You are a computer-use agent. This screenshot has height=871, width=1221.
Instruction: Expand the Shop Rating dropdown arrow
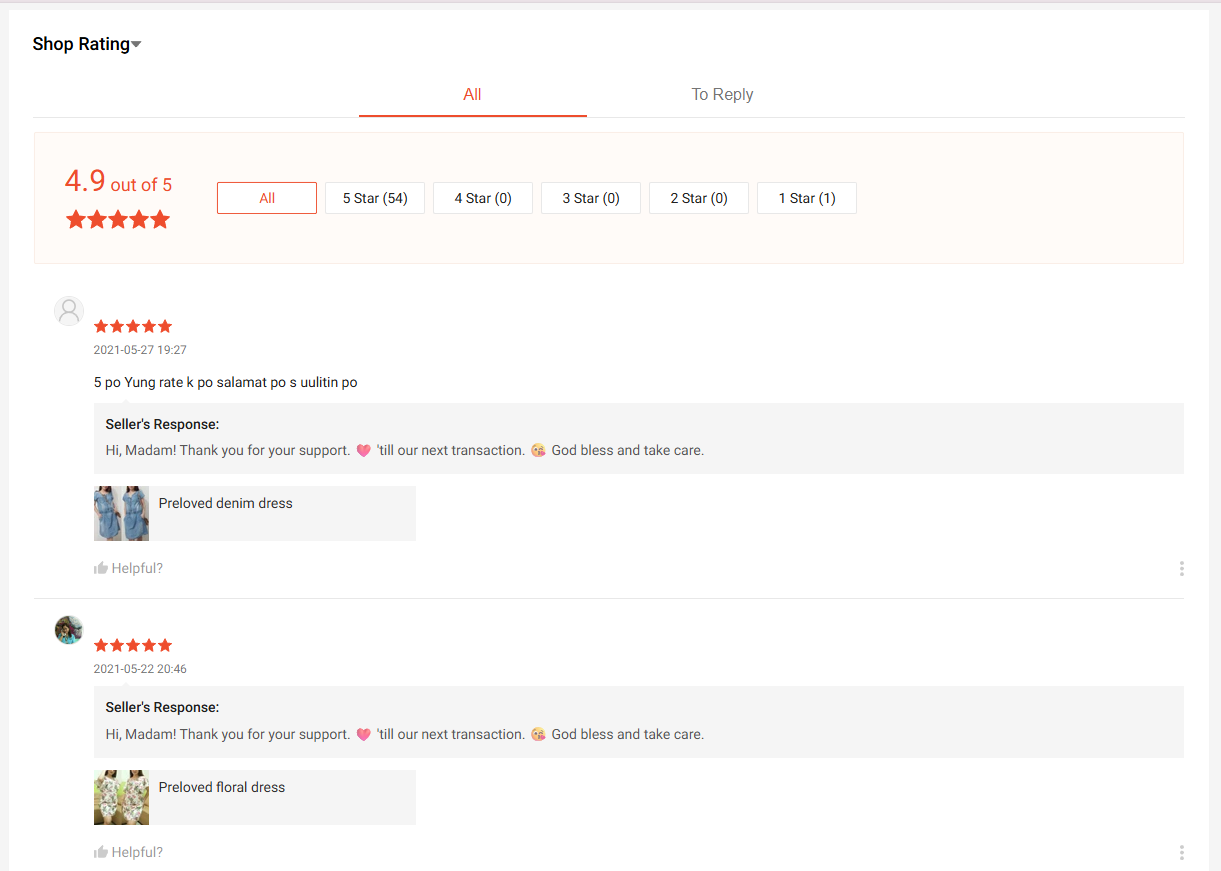tap(136, 45)
